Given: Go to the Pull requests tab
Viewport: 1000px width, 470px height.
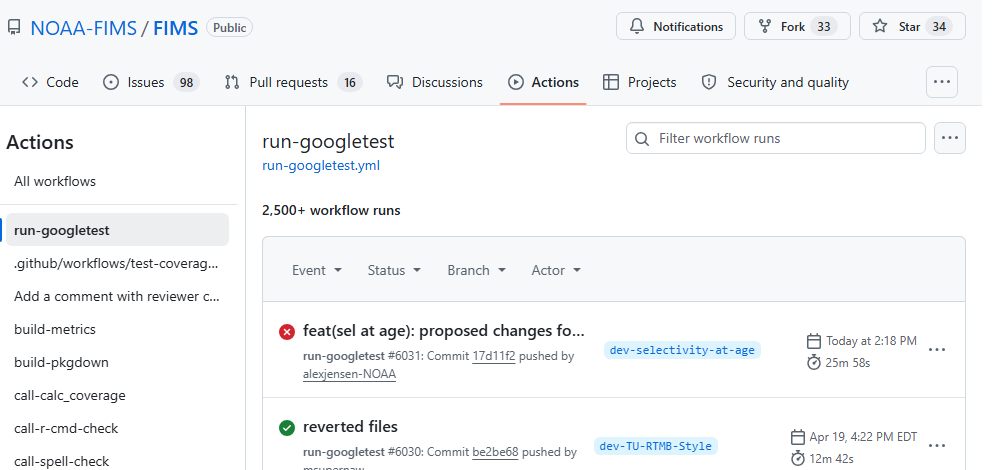Looking at the screenshot, I should [292, 82].
